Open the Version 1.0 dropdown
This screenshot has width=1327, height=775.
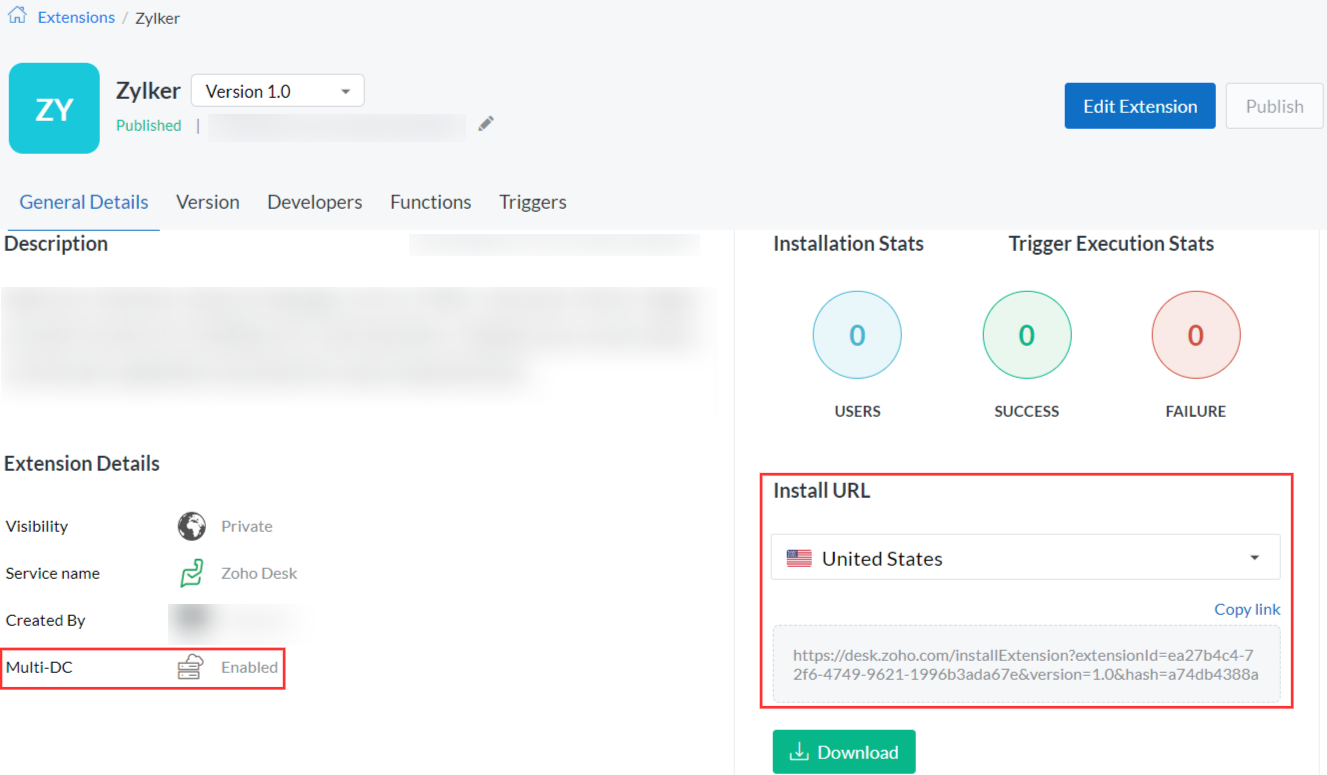click(277, 91)
